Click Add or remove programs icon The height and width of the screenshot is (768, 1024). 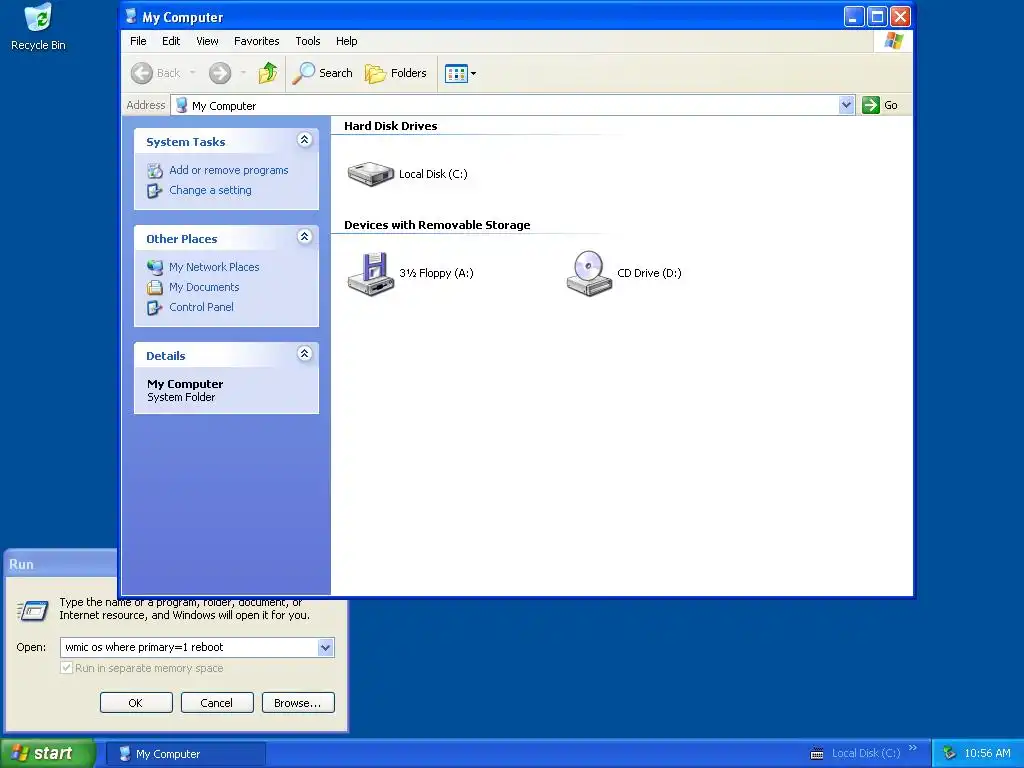(155, 170)
